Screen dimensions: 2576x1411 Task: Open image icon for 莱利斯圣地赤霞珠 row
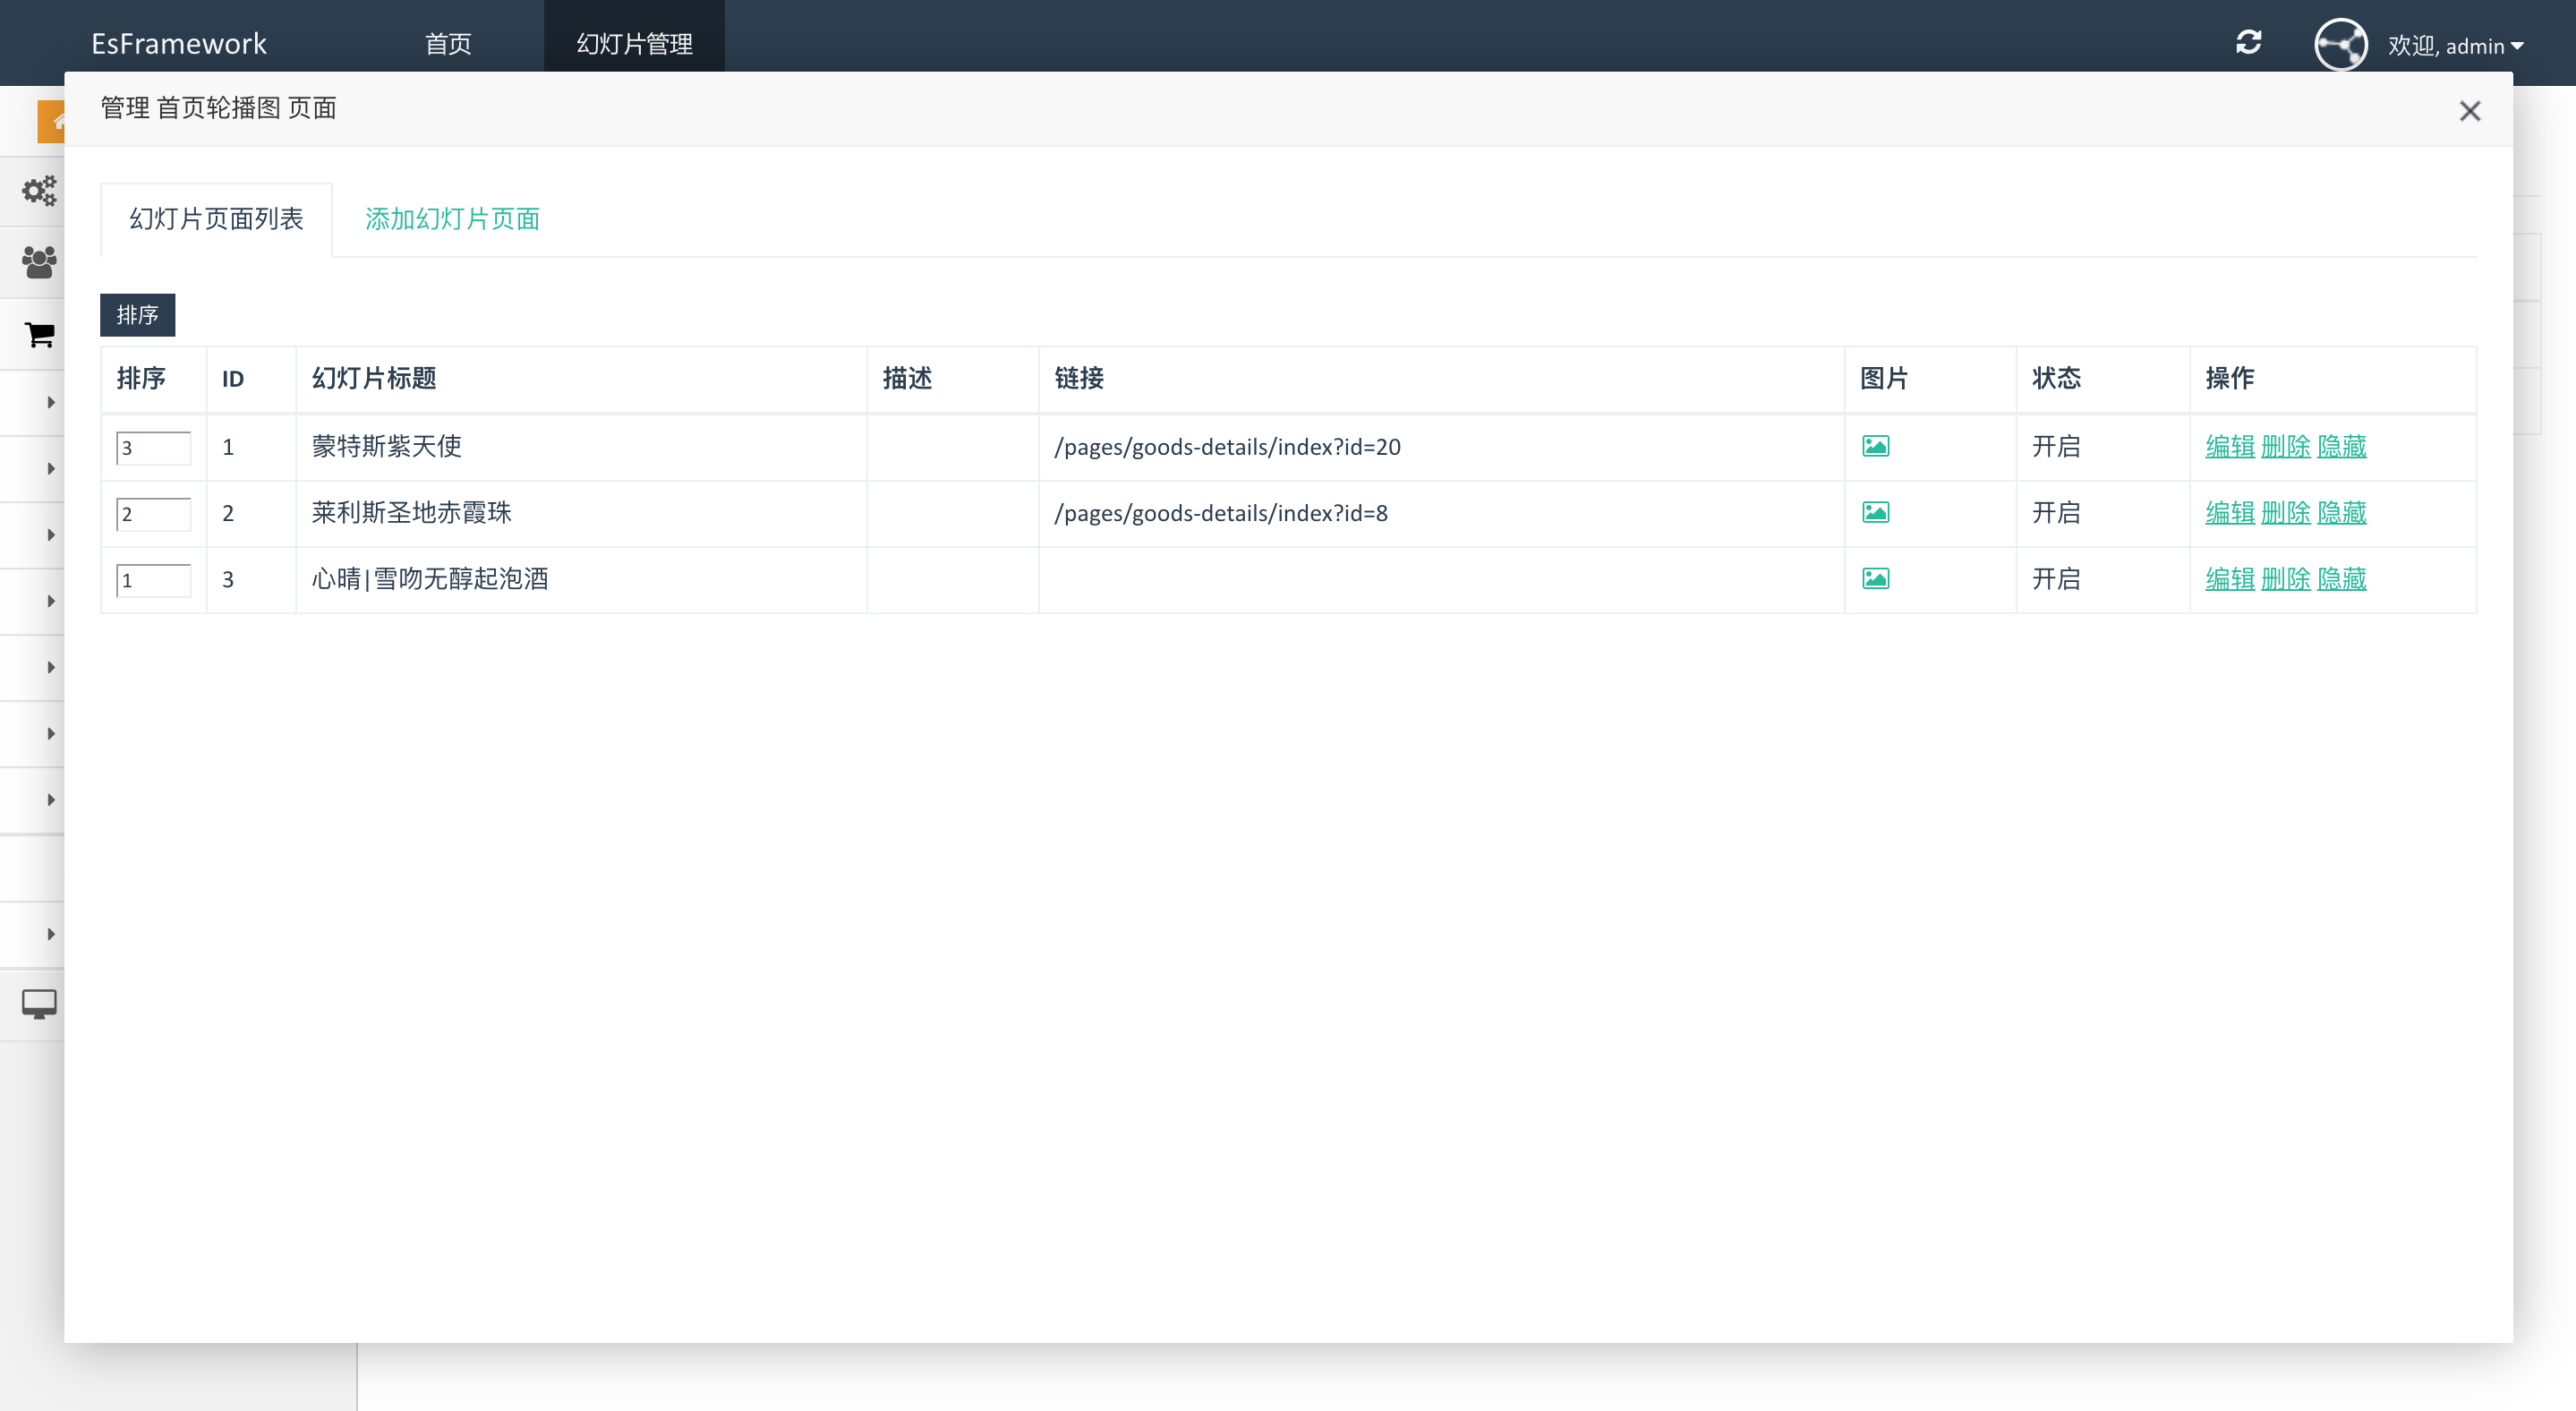(1875, 513)
